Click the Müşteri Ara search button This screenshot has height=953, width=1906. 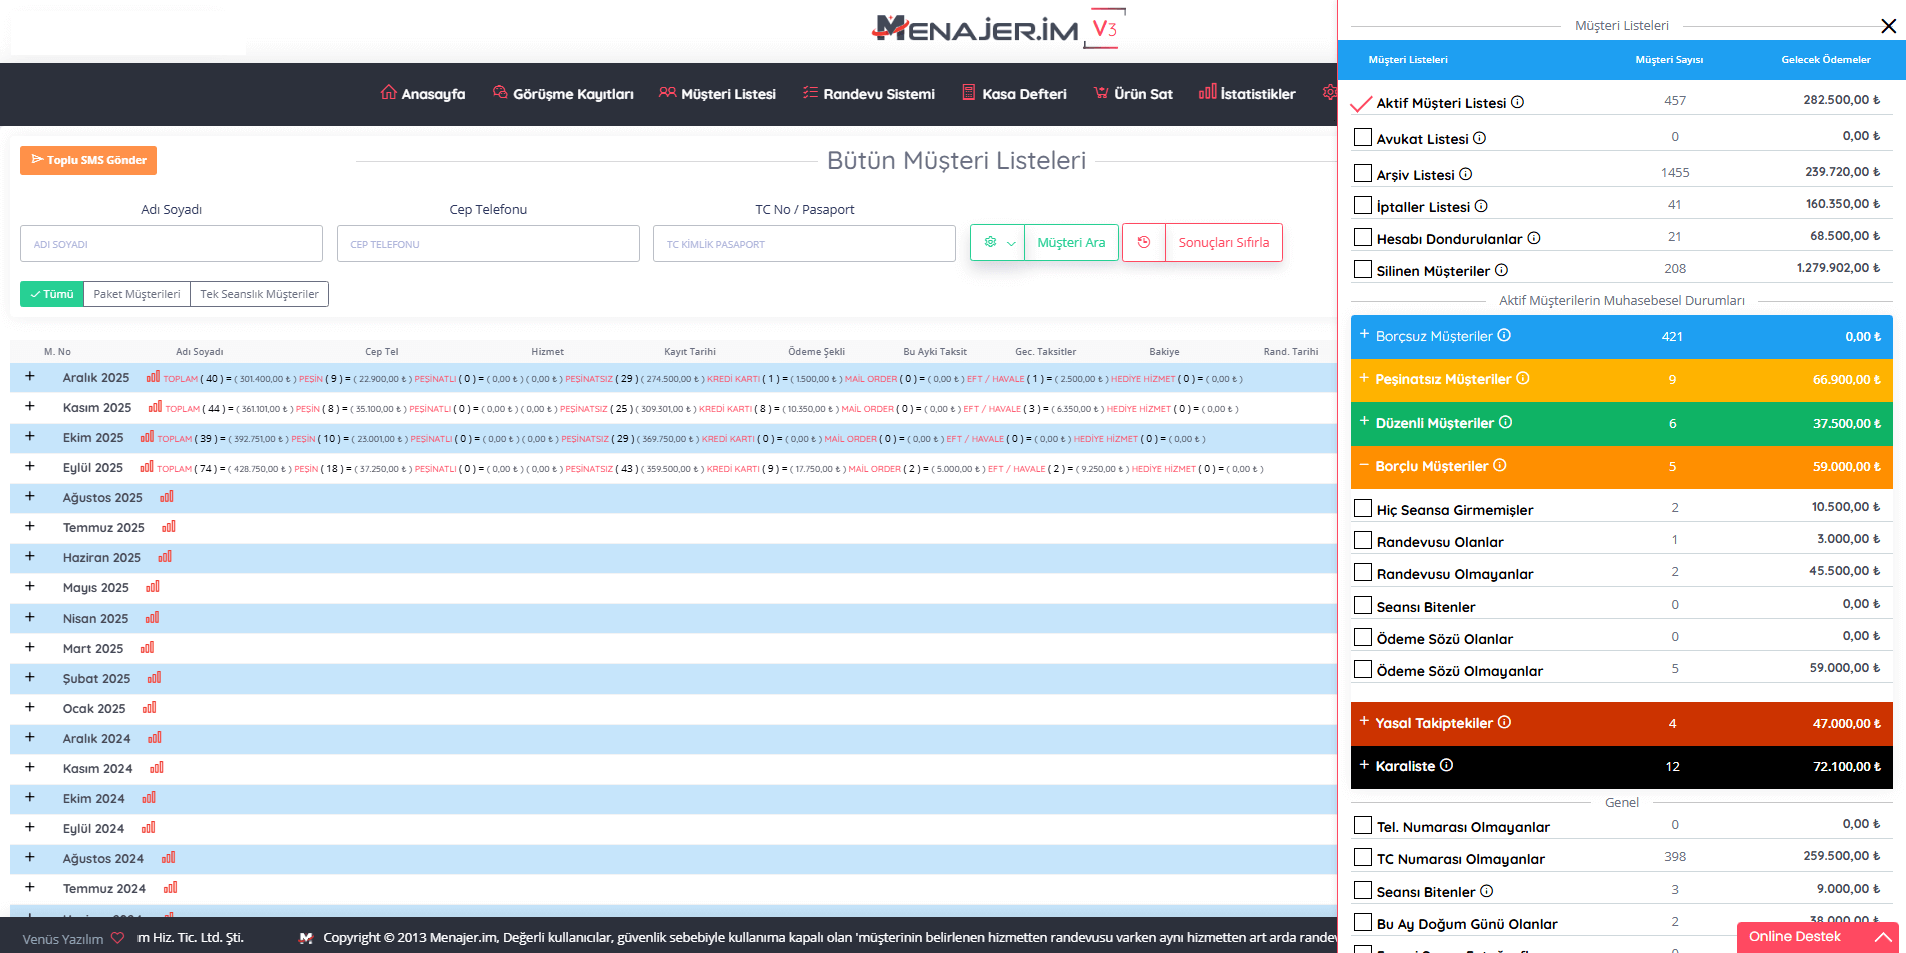(1071, 243)
